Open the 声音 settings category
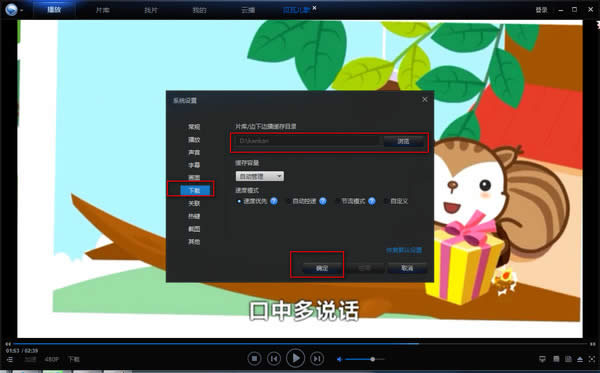This screenshot has width=600, height=373. coord(194,152)
